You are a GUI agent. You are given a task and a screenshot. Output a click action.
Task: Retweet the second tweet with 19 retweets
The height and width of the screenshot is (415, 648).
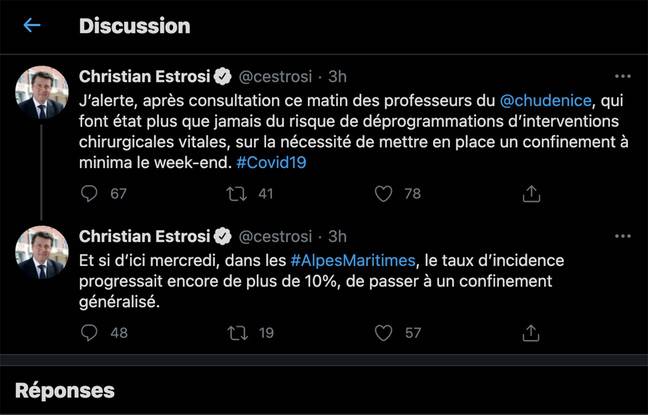(x=237, y=332)
